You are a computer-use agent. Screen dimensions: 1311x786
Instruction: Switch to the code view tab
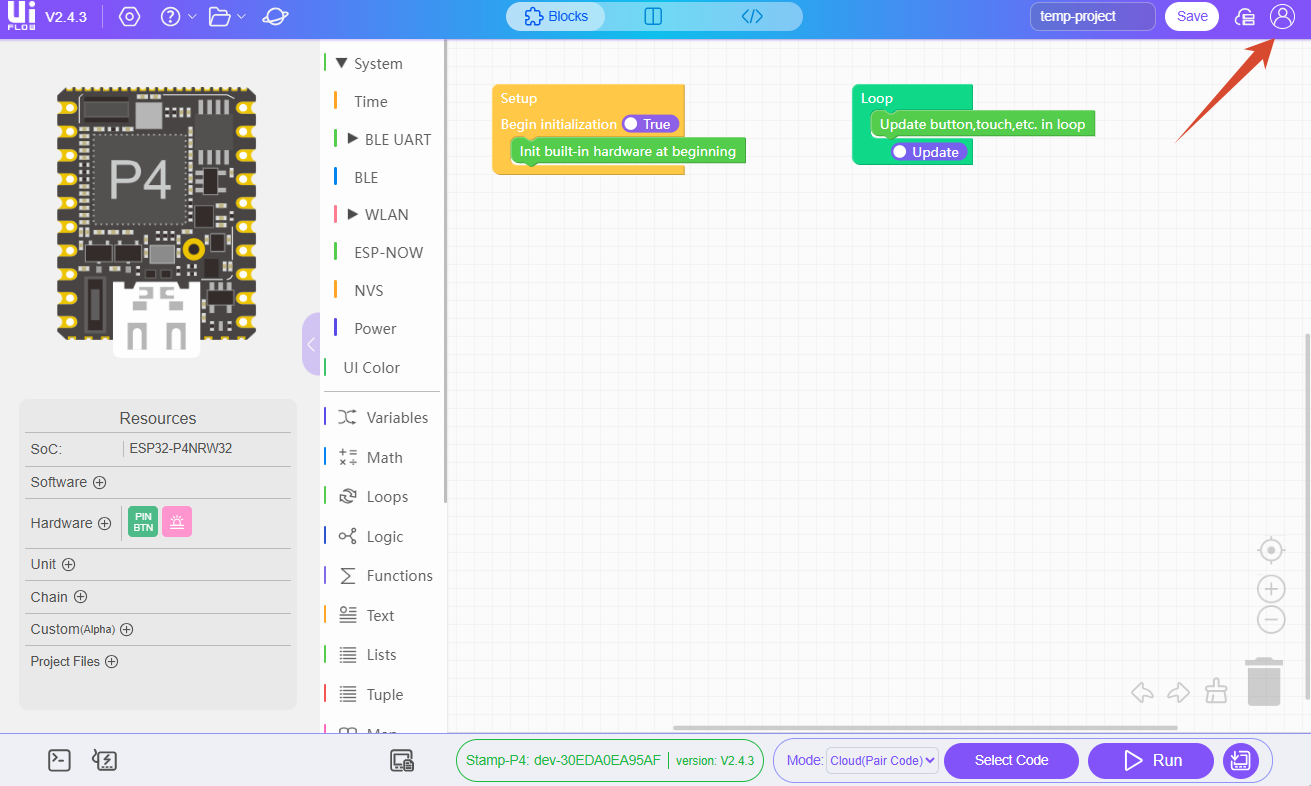click(752, 17)
